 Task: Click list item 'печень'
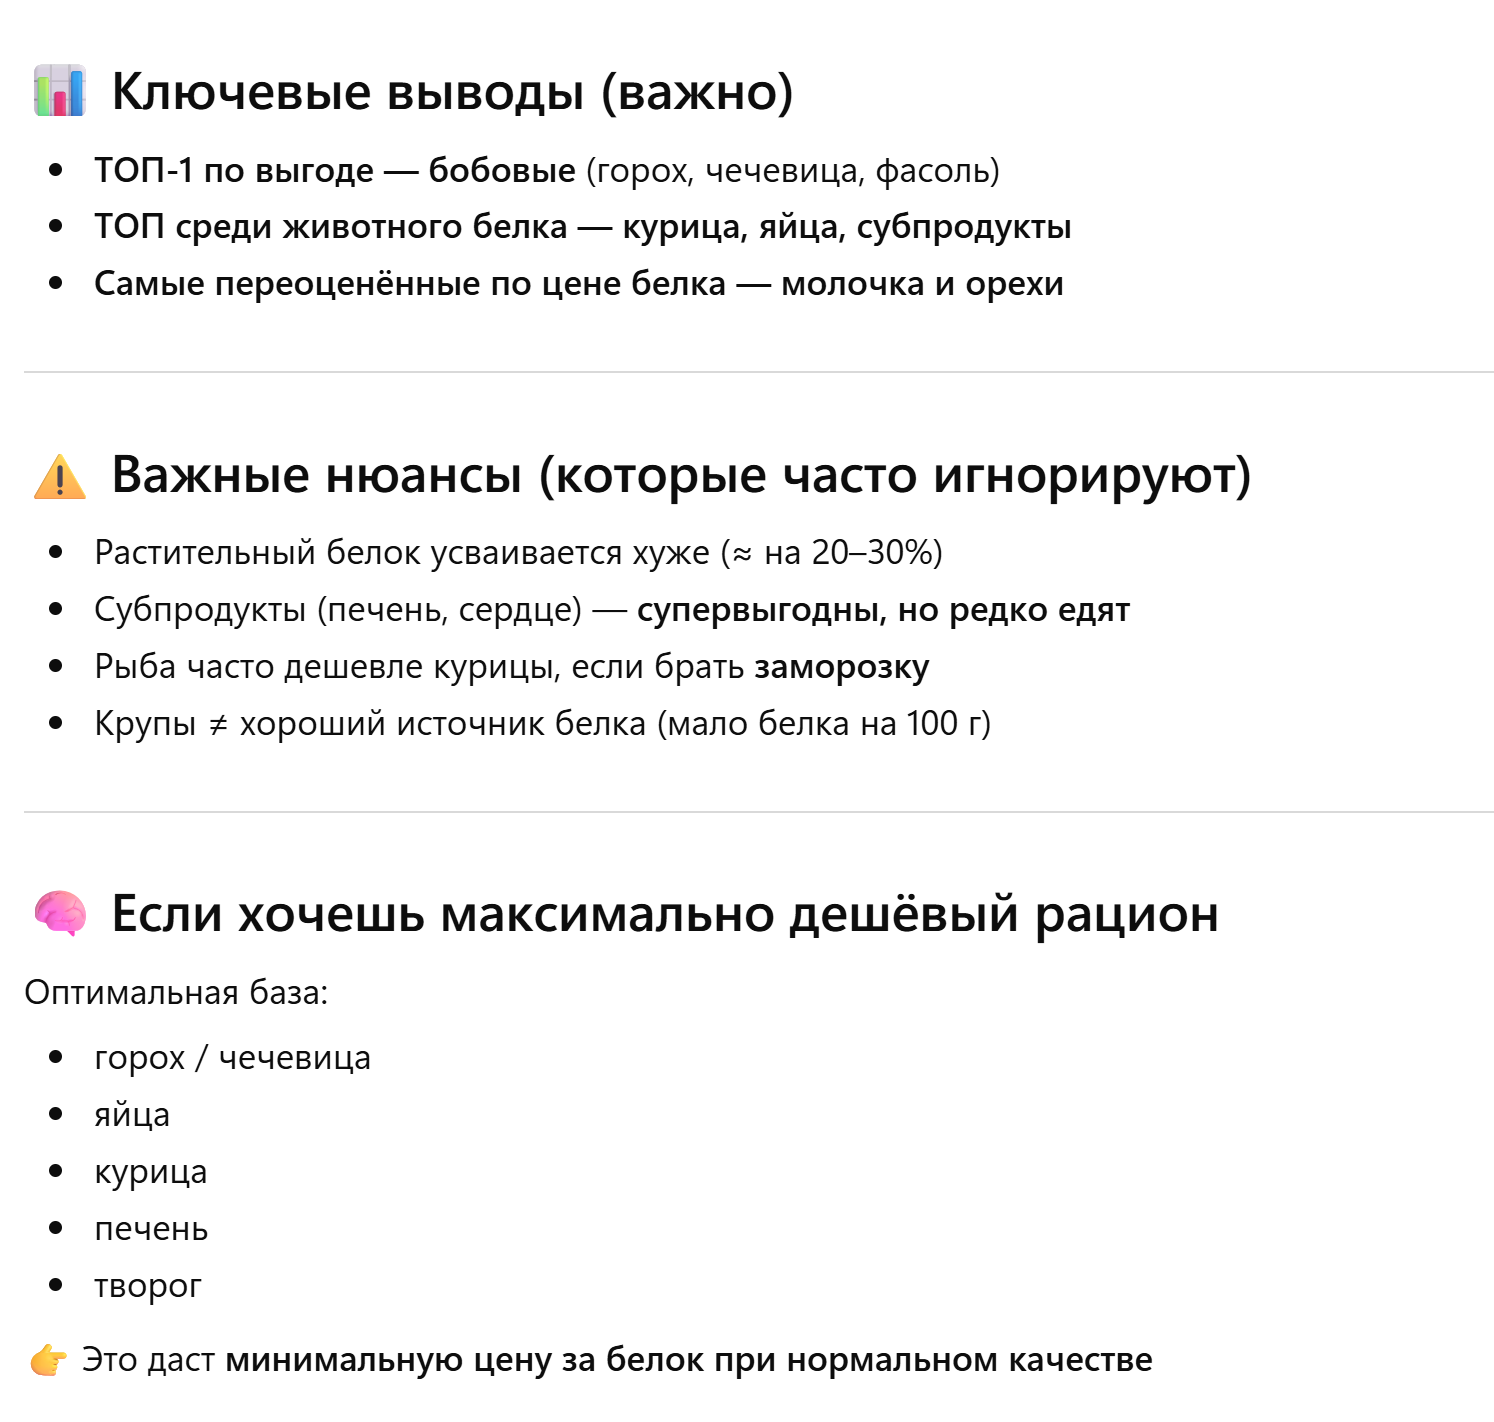[x=151, y=1229]
